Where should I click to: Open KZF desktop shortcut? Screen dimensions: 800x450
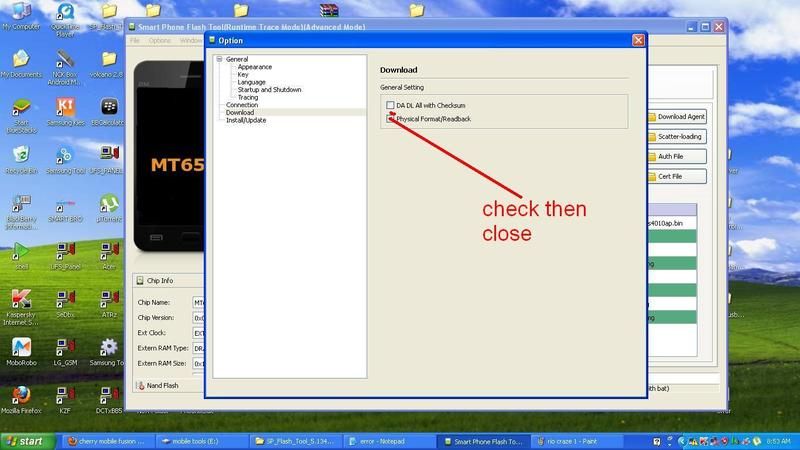pos(65,399)
